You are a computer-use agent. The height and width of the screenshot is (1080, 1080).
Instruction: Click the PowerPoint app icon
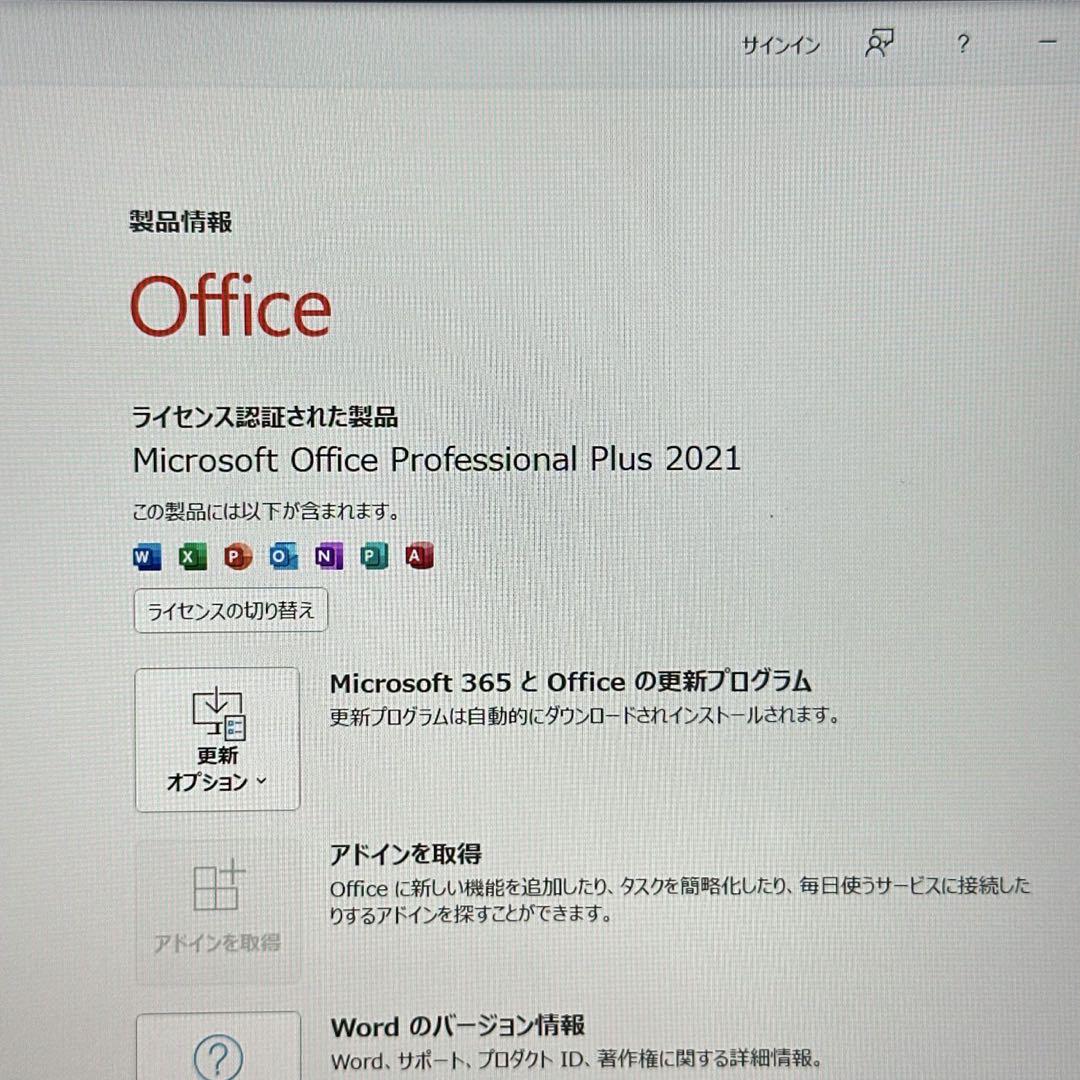pyautogui.click(x=238, y=557)
